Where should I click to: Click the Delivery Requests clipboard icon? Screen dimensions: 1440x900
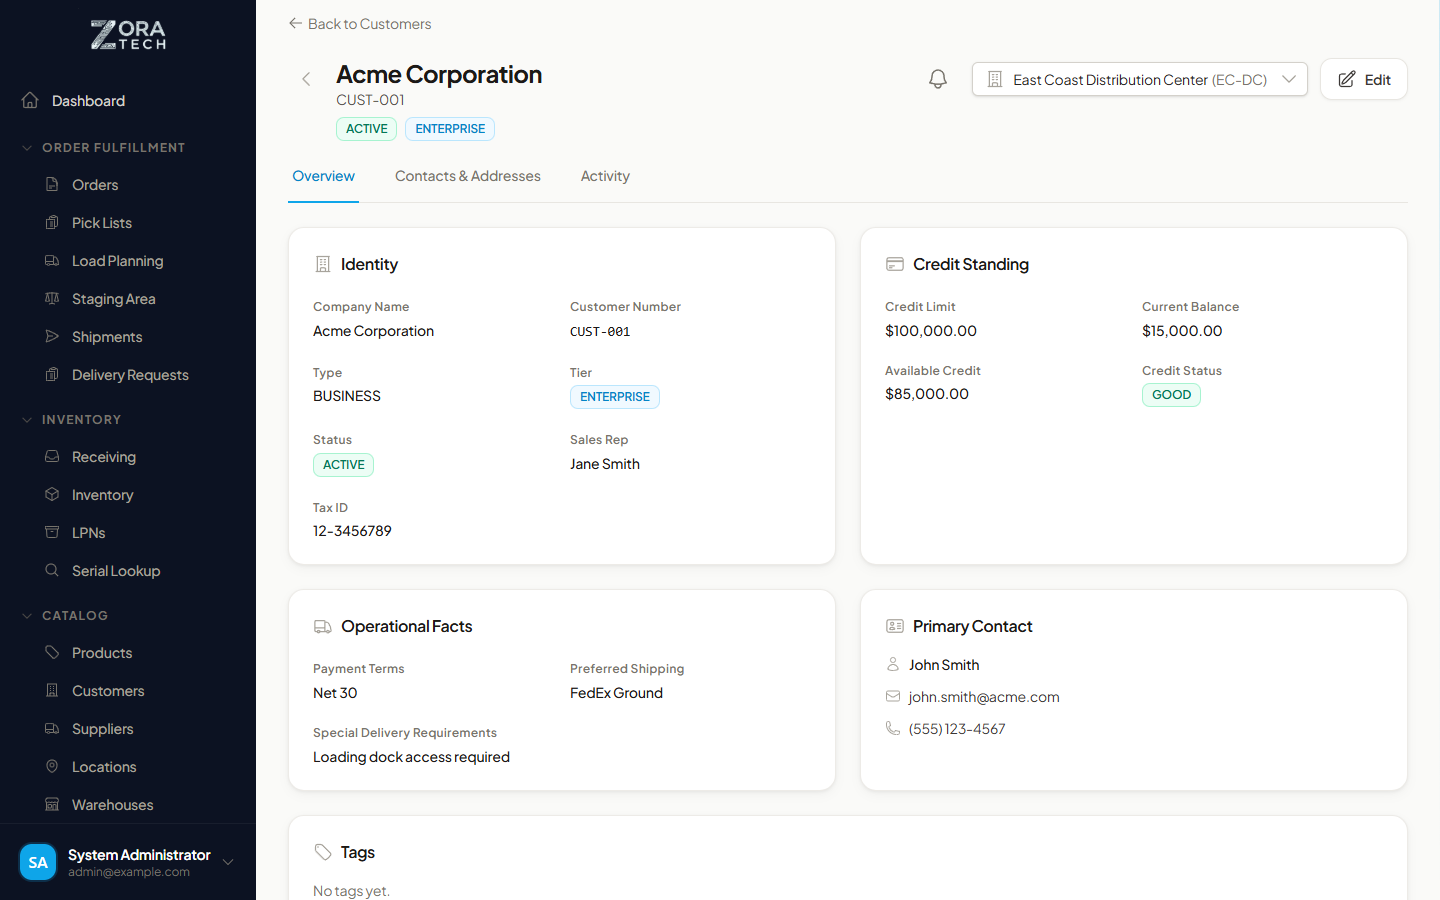52,374
